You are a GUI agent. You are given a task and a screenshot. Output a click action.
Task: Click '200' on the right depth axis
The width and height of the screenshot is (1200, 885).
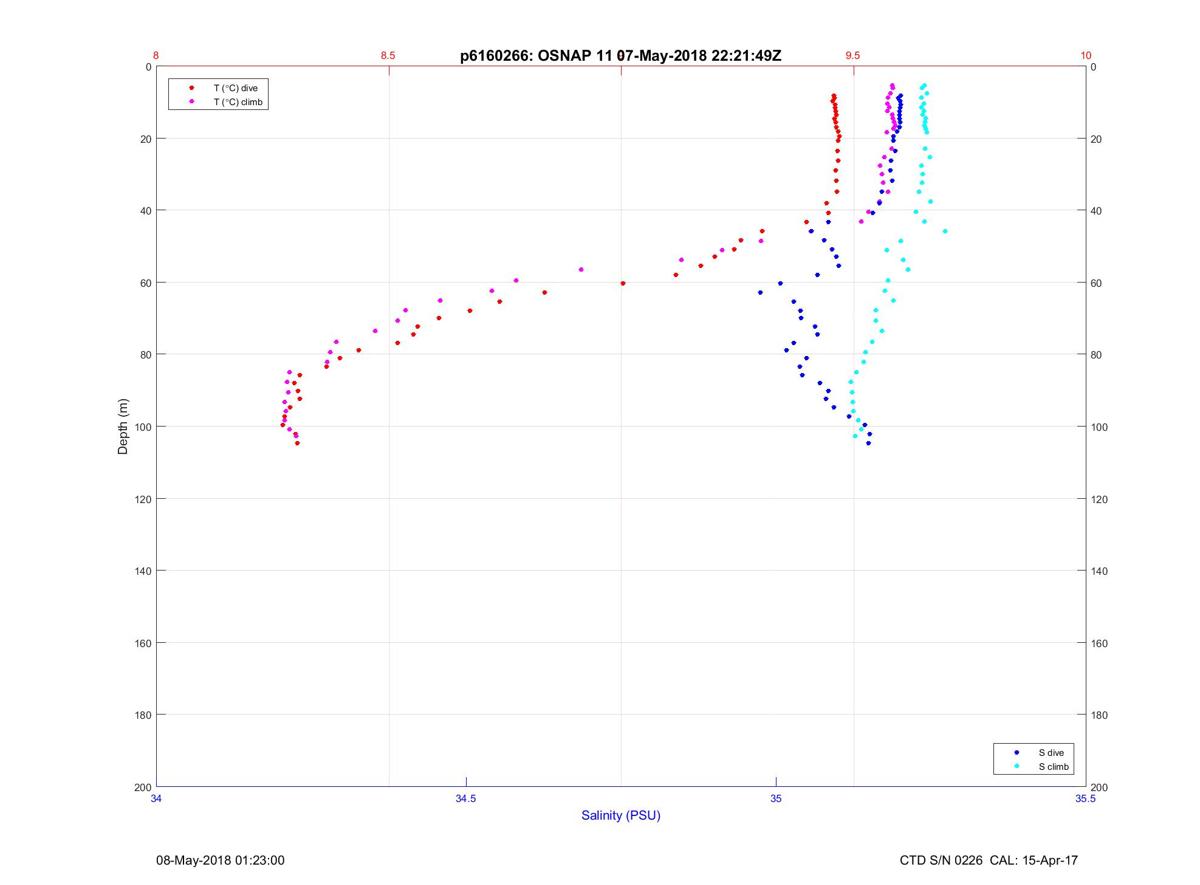(1101, 787)
